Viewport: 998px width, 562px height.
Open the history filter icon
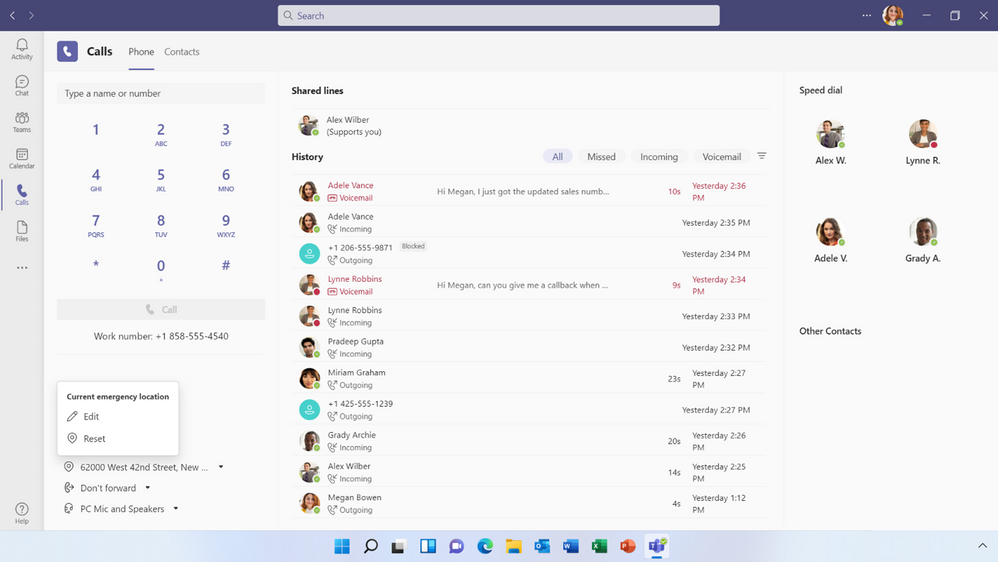[x=761, y=156]
